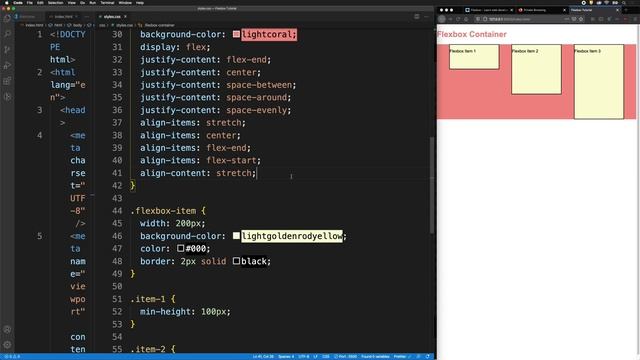Viewport: 640px width, 360px height.
Task: Click the macOS Spotlight search icon
Action: 624,2
